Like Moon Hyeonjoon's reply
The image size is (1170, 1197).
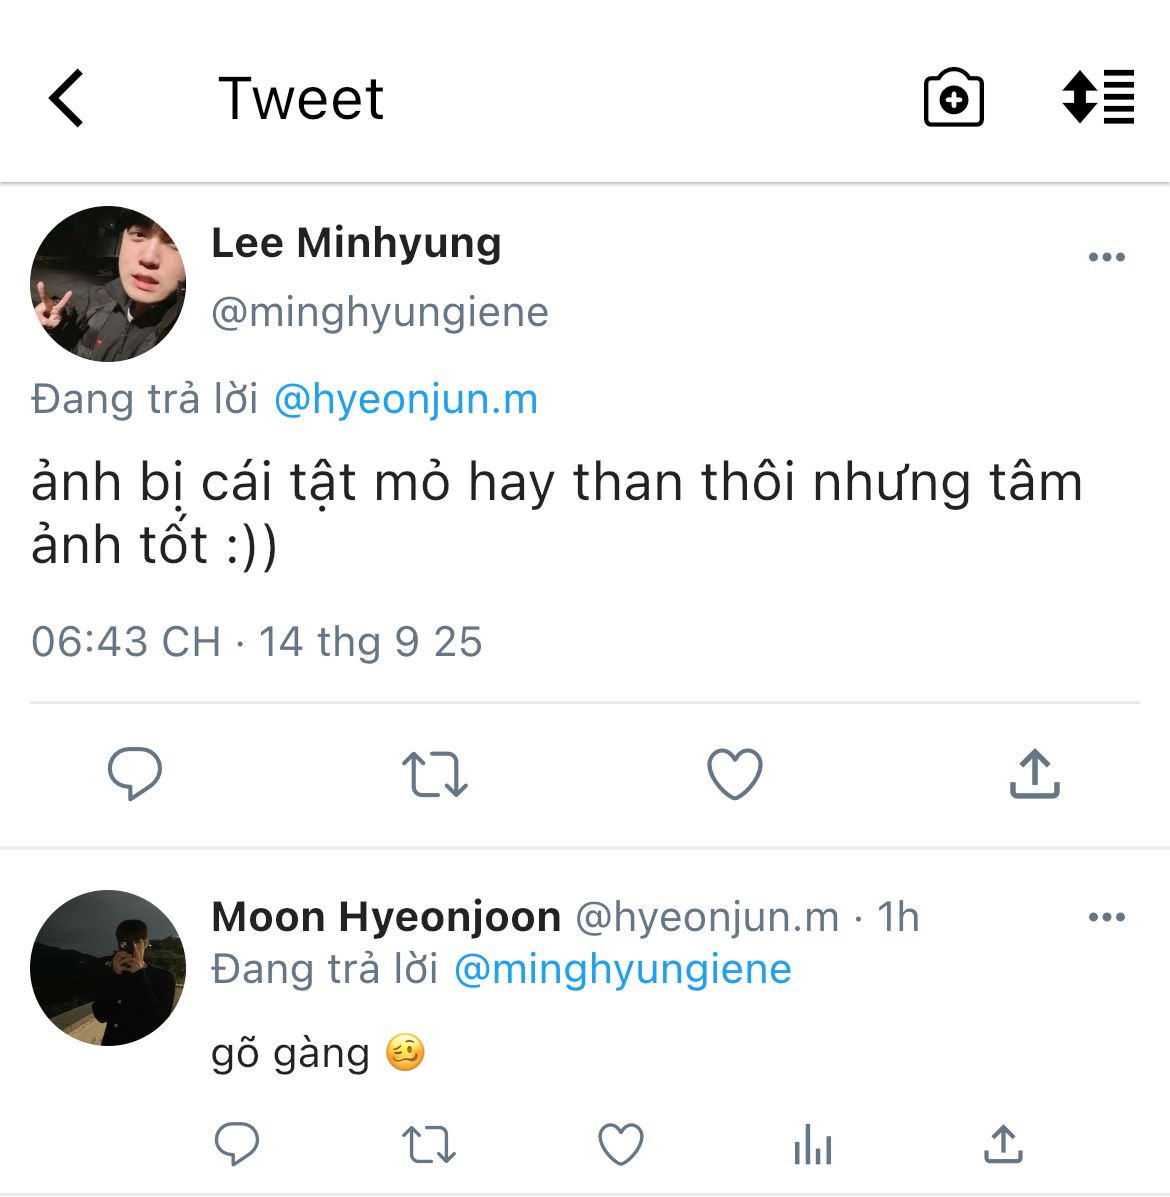pos(620,1144)
